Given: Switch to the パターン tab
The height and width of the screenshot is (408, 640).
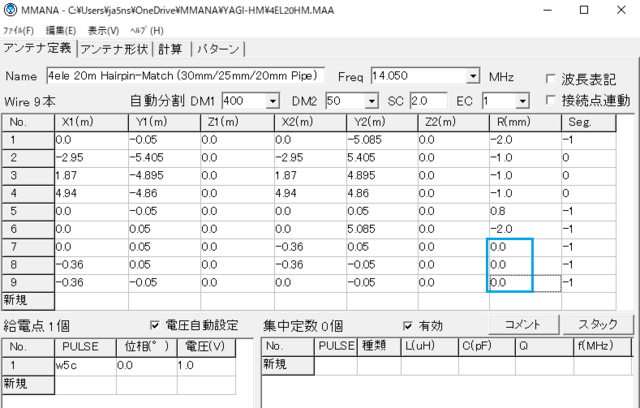Looking at the screenshot, I should click(x=217, y=49).
